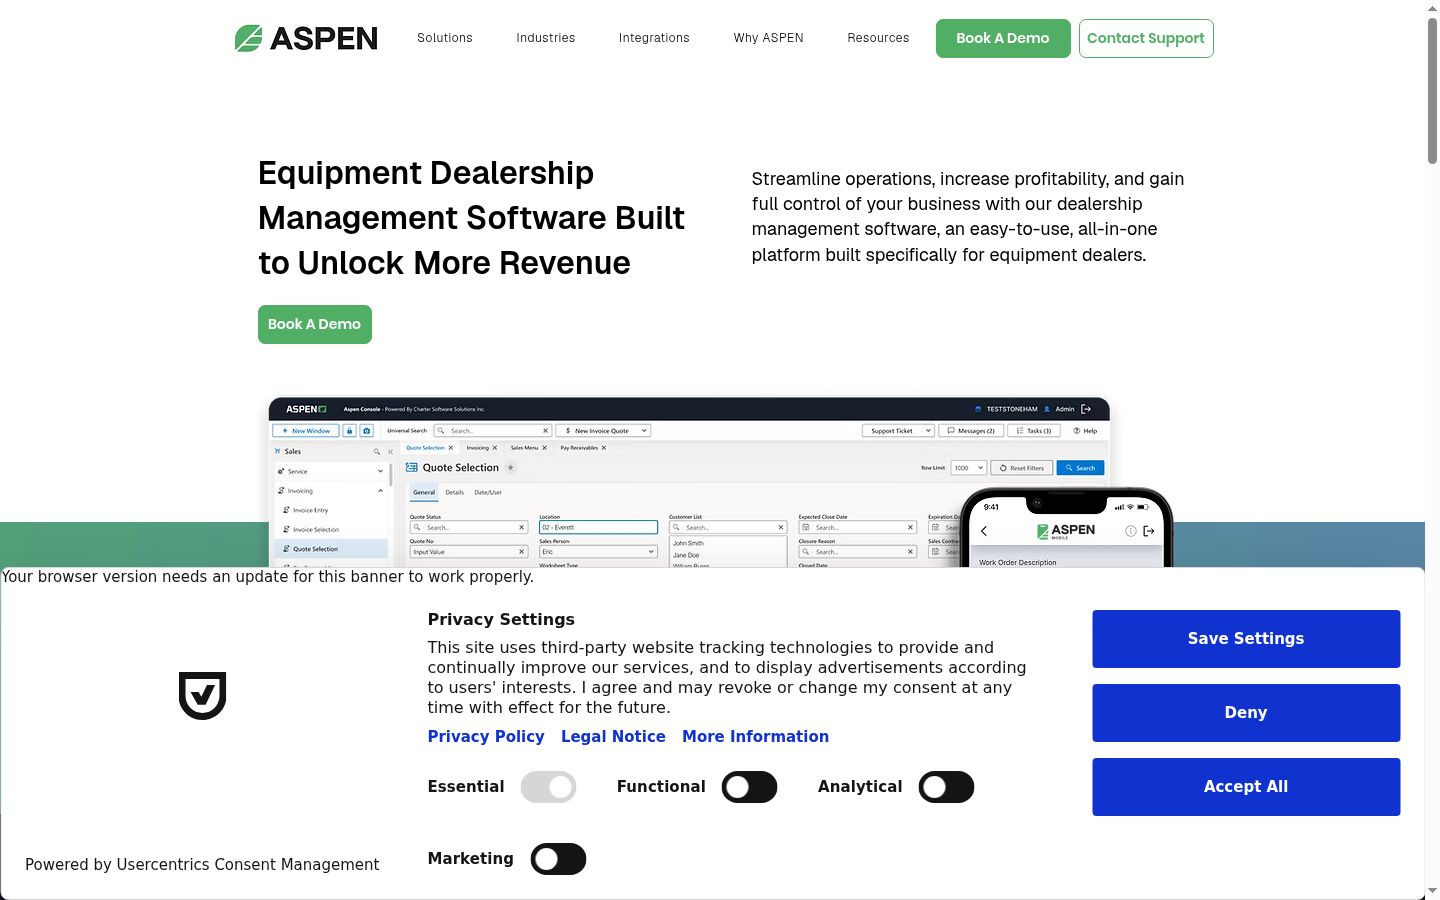
Task: Clear the Expected Close Date field
Action: pyautogui.click(x=910, y=527)
